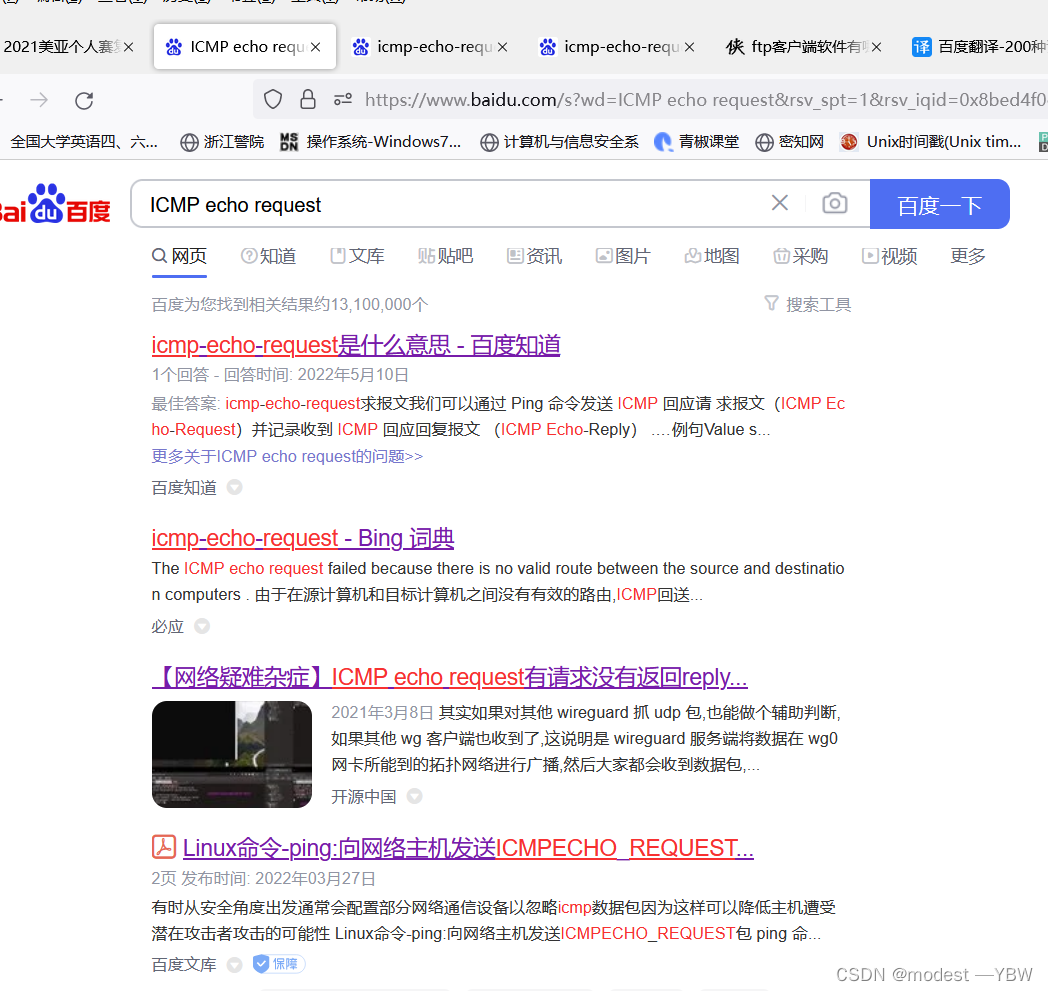
Task: Click the PDF icon beside Linux命令-ping result
Action: [x=163, y=847]
